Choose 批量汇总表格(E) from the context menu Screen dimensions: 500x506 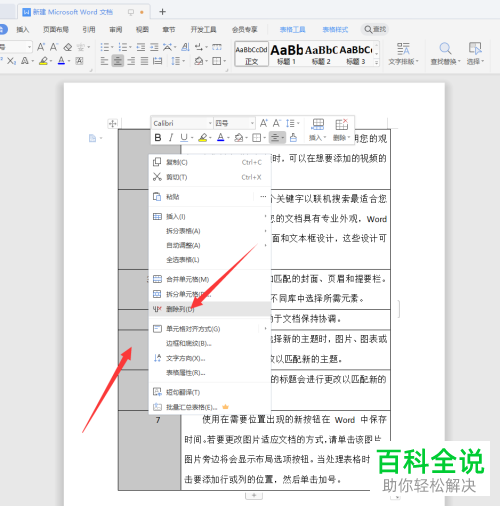coord(209,407)
